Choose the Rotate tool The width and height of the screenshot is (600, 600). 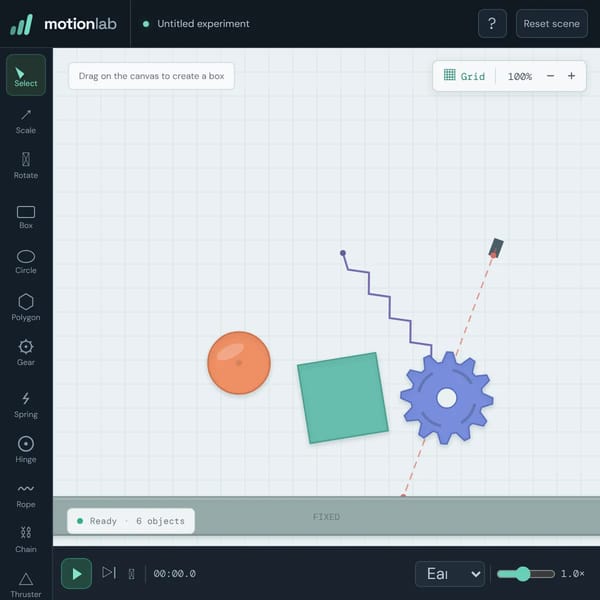tap(26, 166)
